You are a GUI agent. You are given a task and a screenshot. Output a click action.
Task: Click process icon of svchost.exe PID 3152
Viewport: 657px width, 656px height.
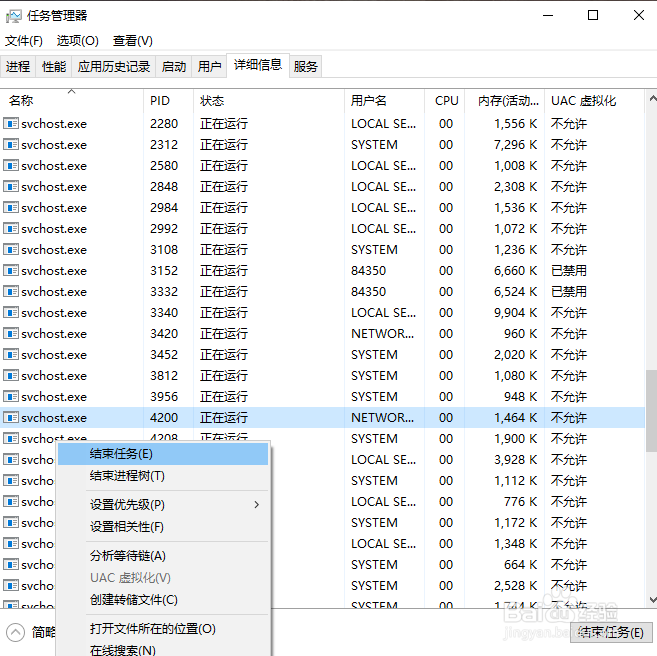pyautogui.click(x=11, y=271)
